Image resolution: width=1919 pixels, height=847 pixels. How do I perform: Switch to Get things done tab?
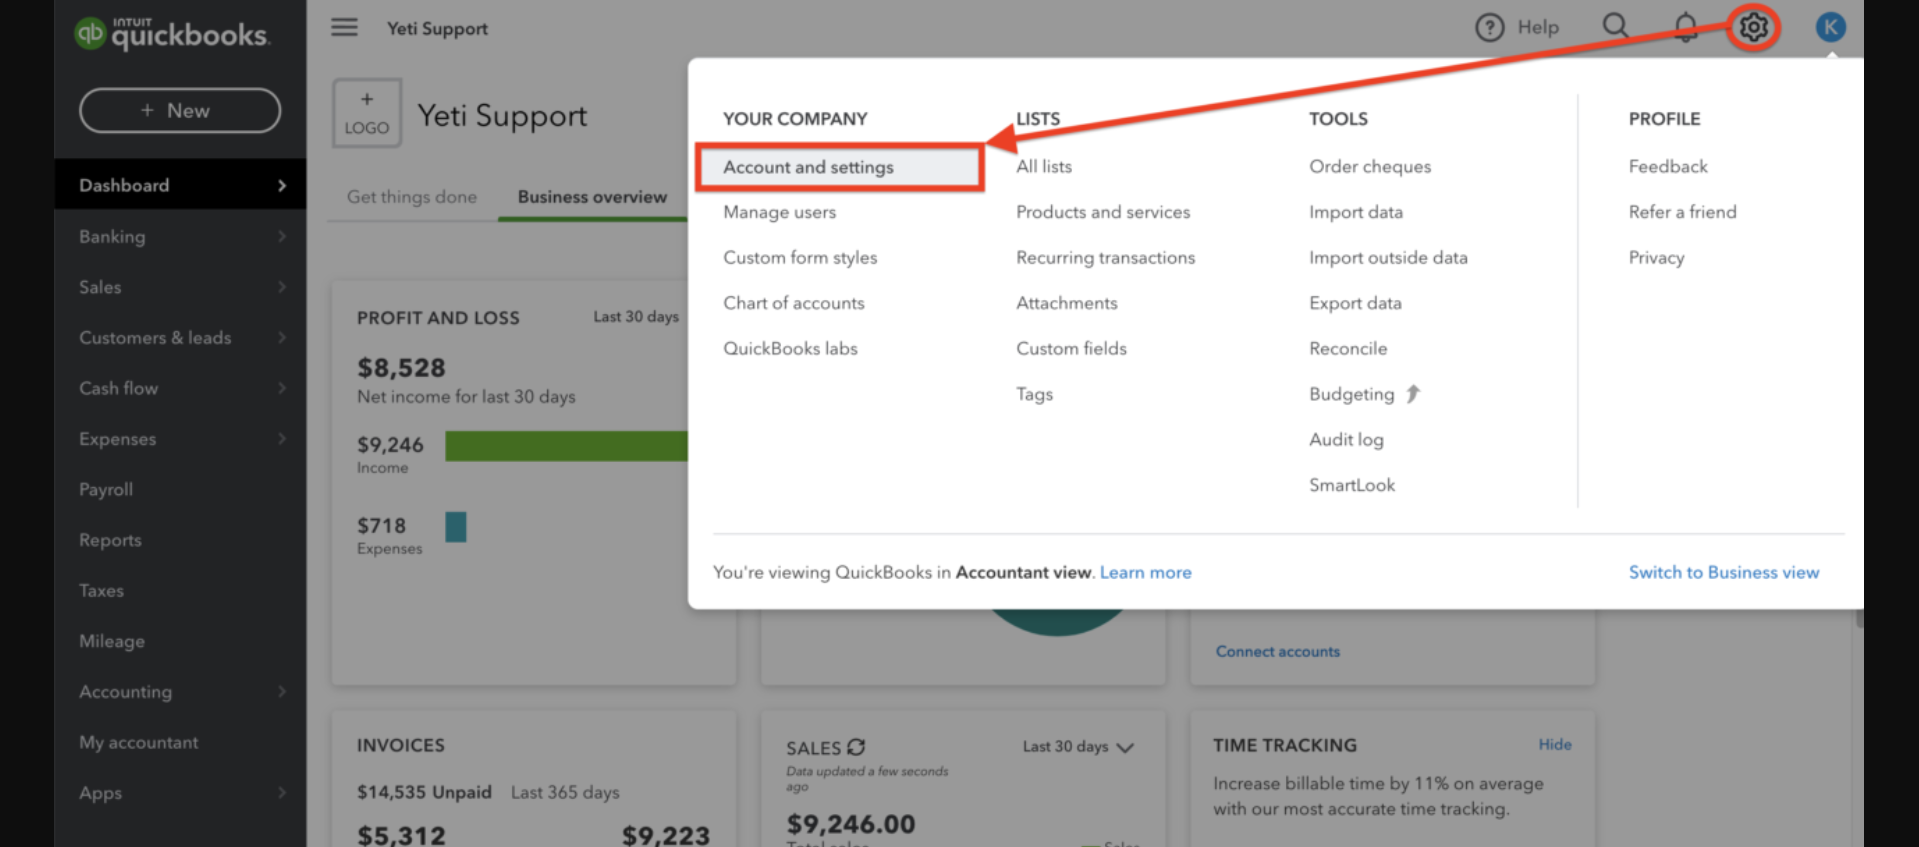point(412,197)
